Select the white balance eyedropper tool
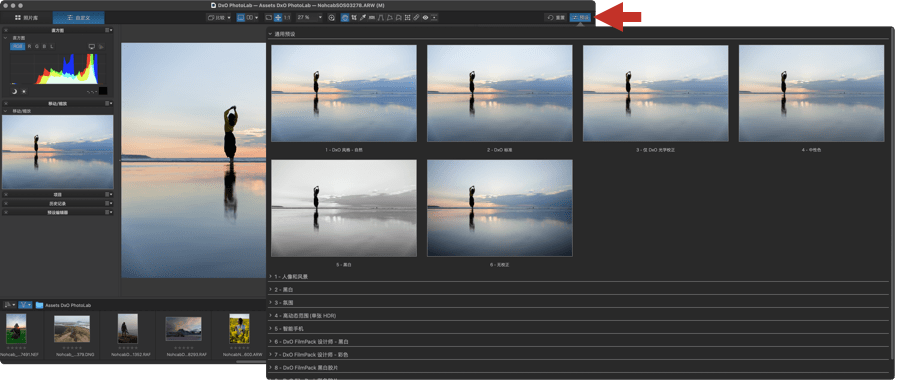Screen dimensions: 900x385 coord(363,18)
